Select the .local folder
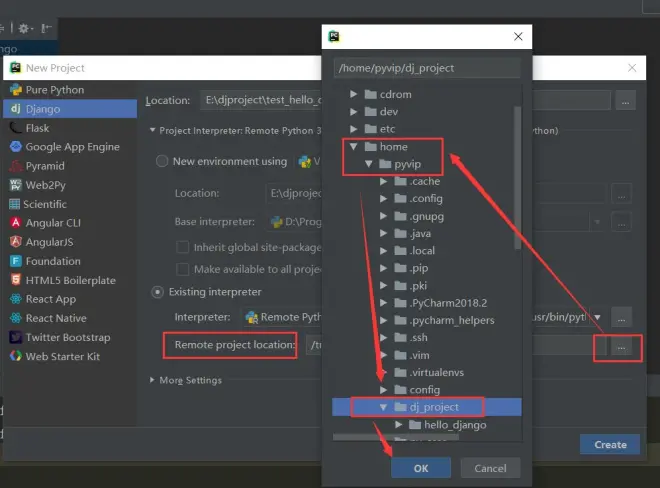Screen dimensions: 660x488 point(415,251)
